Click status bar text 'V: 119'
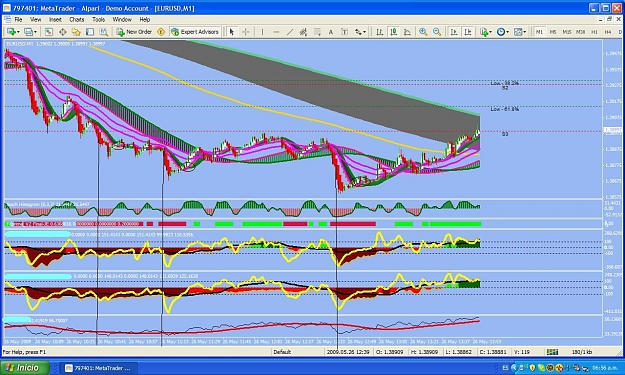Image resolution: width=625 pixels, height=375 pixels. (x=522, y=352)
